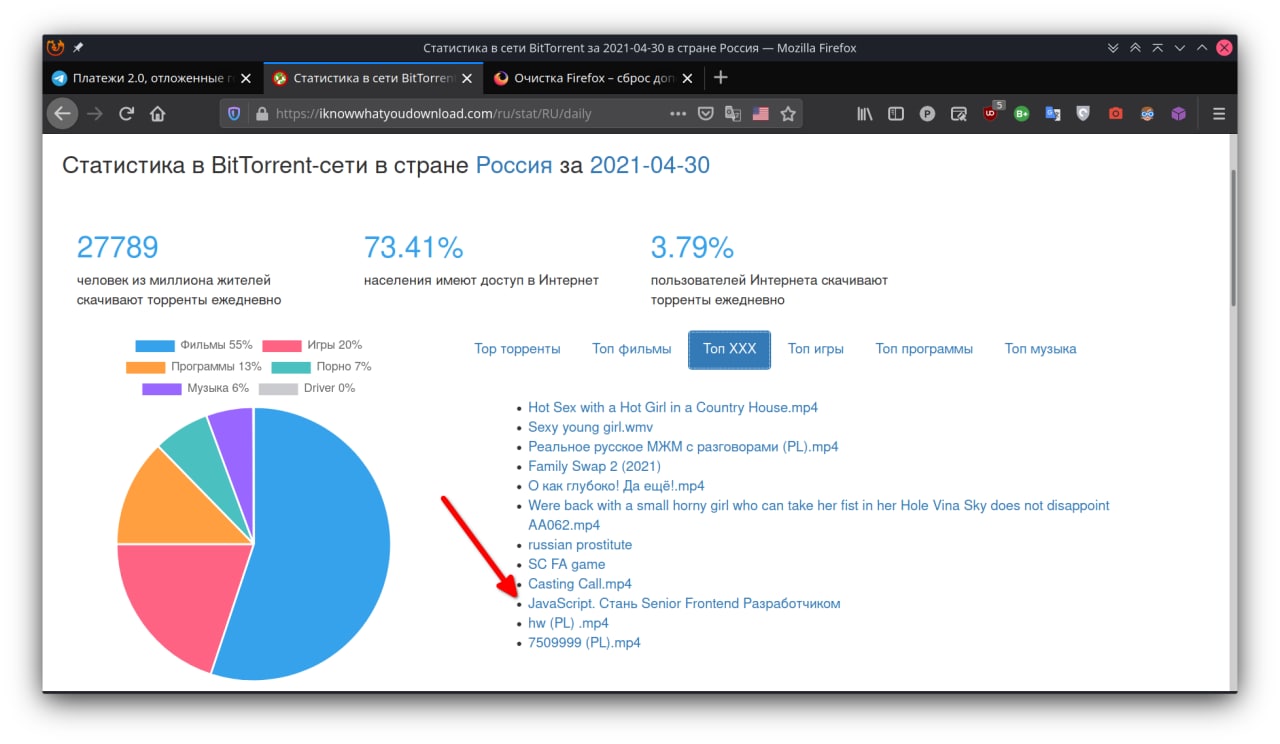Open the tracking protection shield icon
The height and width of the screenshot is (744, 1280).
[x=235, y=114]
